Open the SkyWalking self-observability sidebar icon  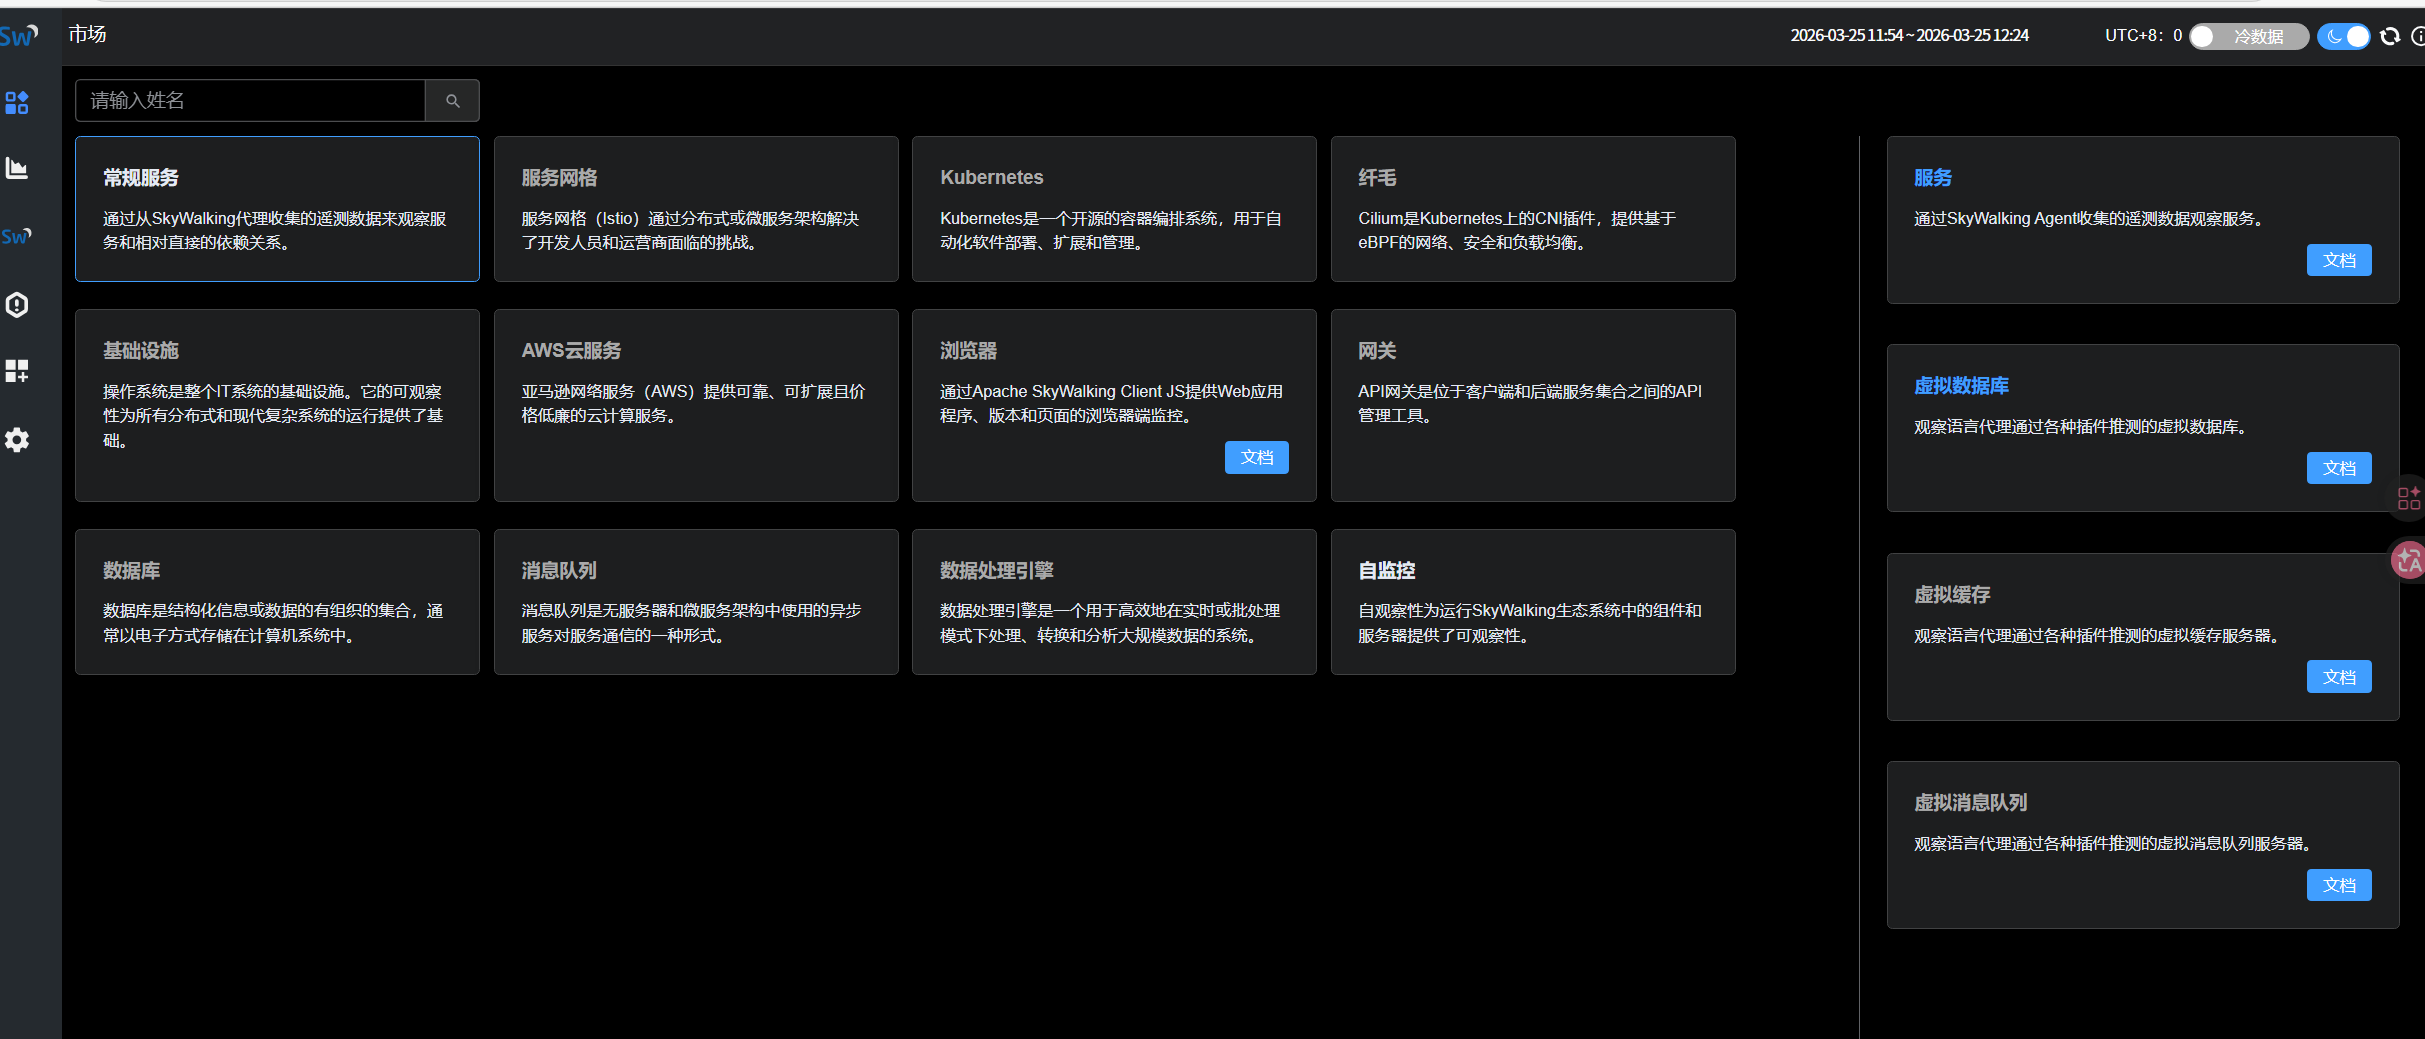(17, 236)
